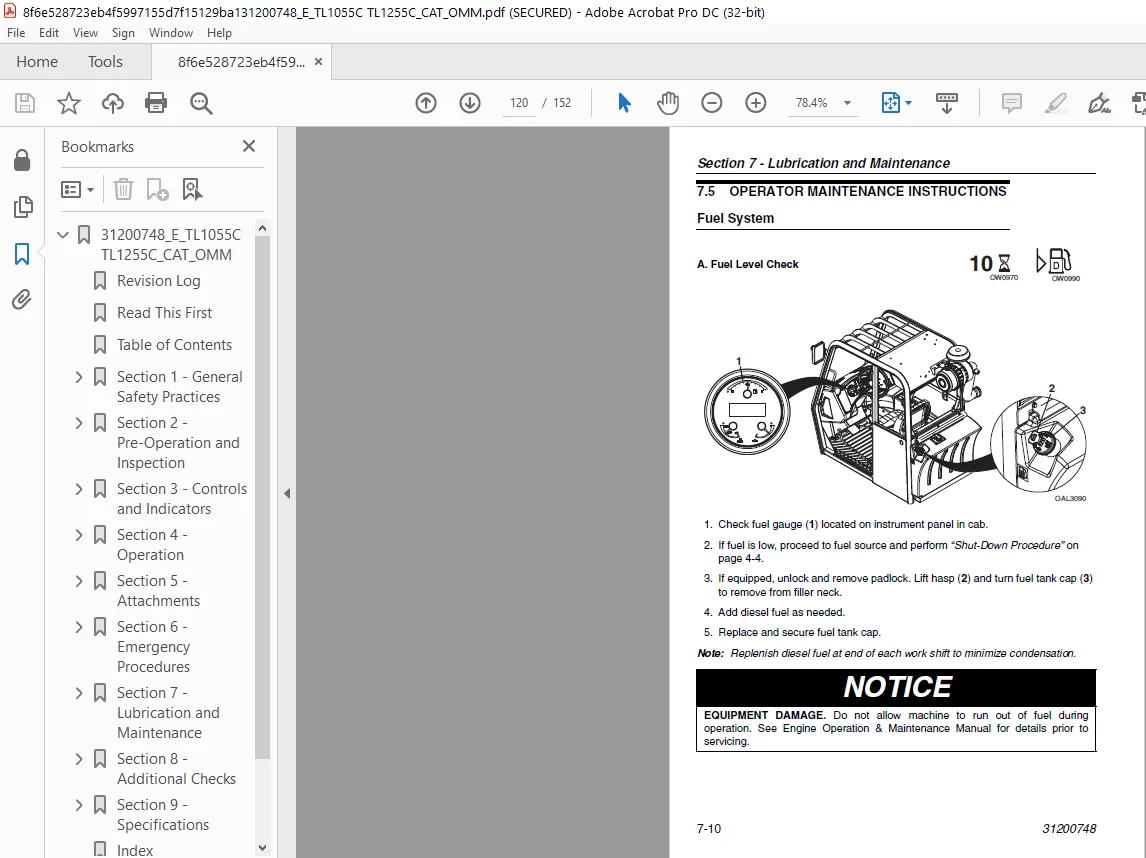Expand Section 7 - Lubrication and Maintenance
1146x858 pixels.
(79, 693)
